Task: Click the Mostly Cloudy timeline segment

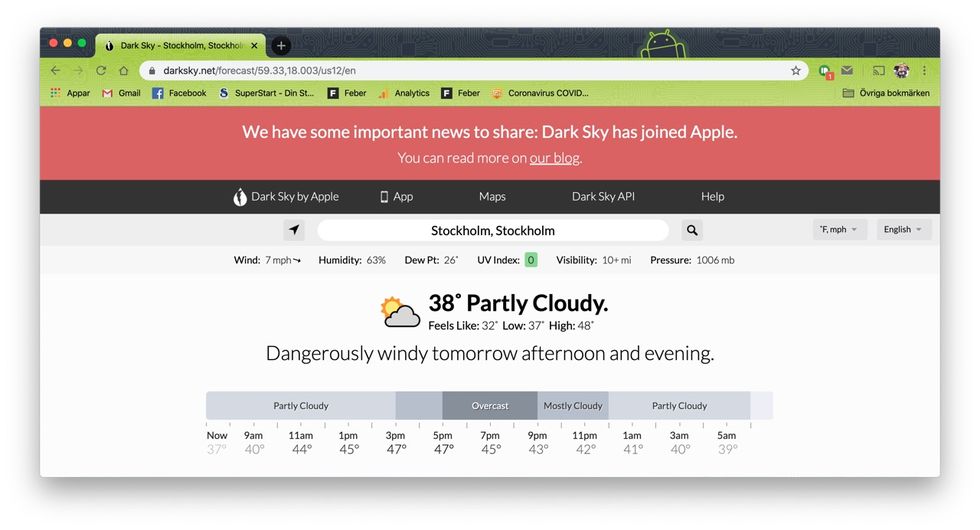Action: tap(573, 406)
